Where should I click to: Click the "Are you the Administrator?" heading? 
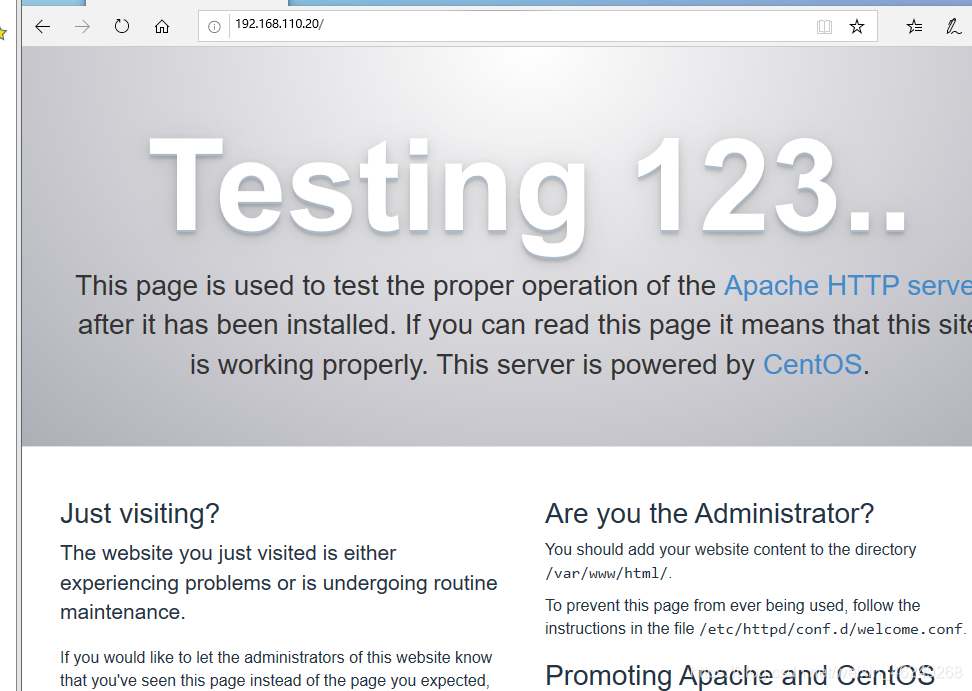tap(709, 514)
